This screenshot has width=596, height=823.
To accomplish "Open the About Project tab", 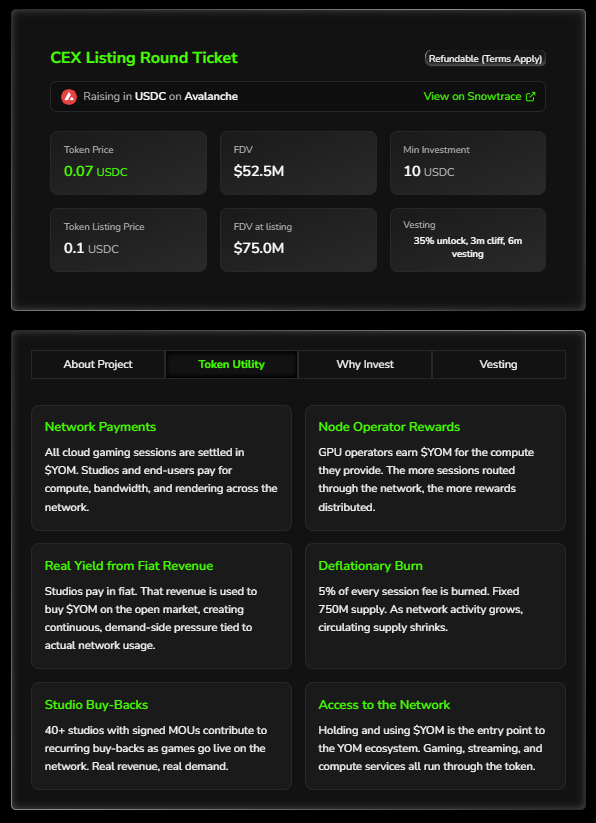I will click(x=98, y=364).
